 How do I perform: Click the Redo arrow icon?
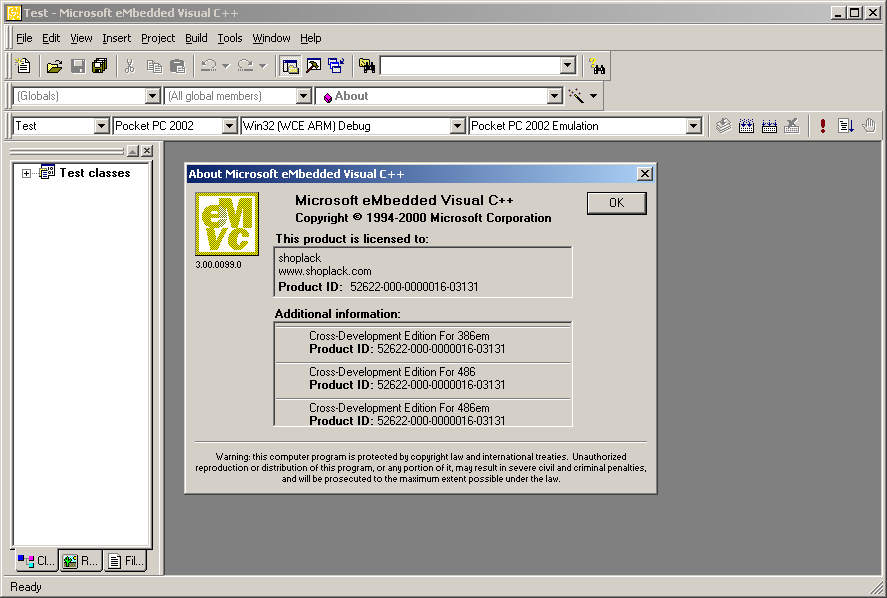pyautogui.click(x=246, y=66)
